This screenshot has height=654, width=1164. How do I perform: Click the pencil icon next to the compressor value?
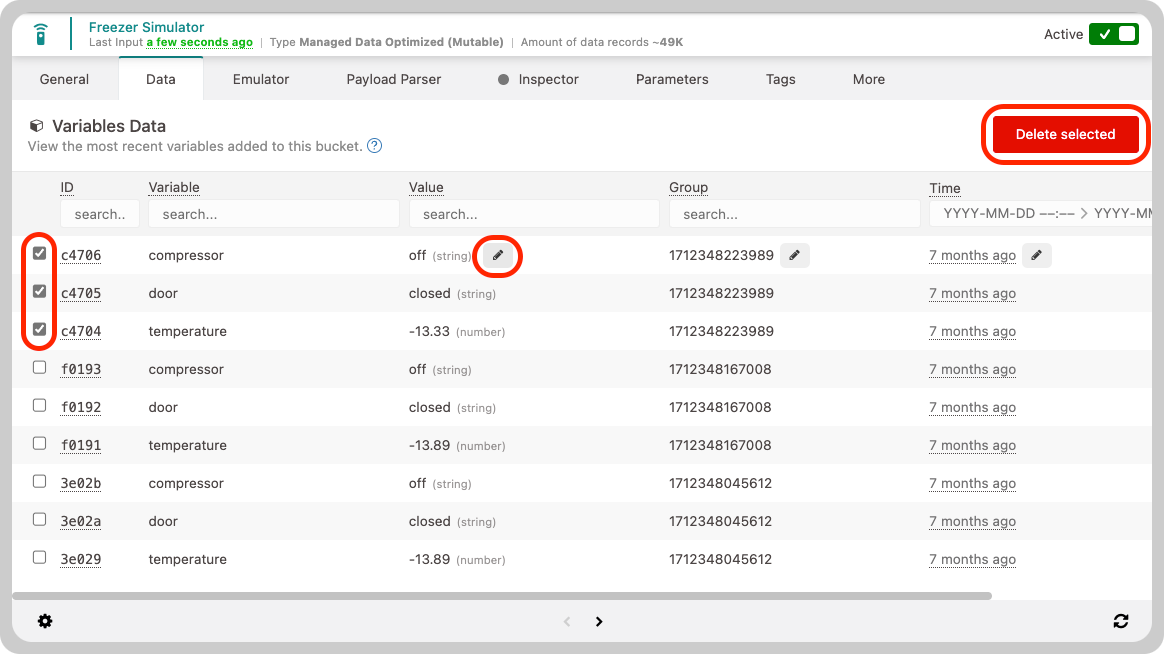498,256
